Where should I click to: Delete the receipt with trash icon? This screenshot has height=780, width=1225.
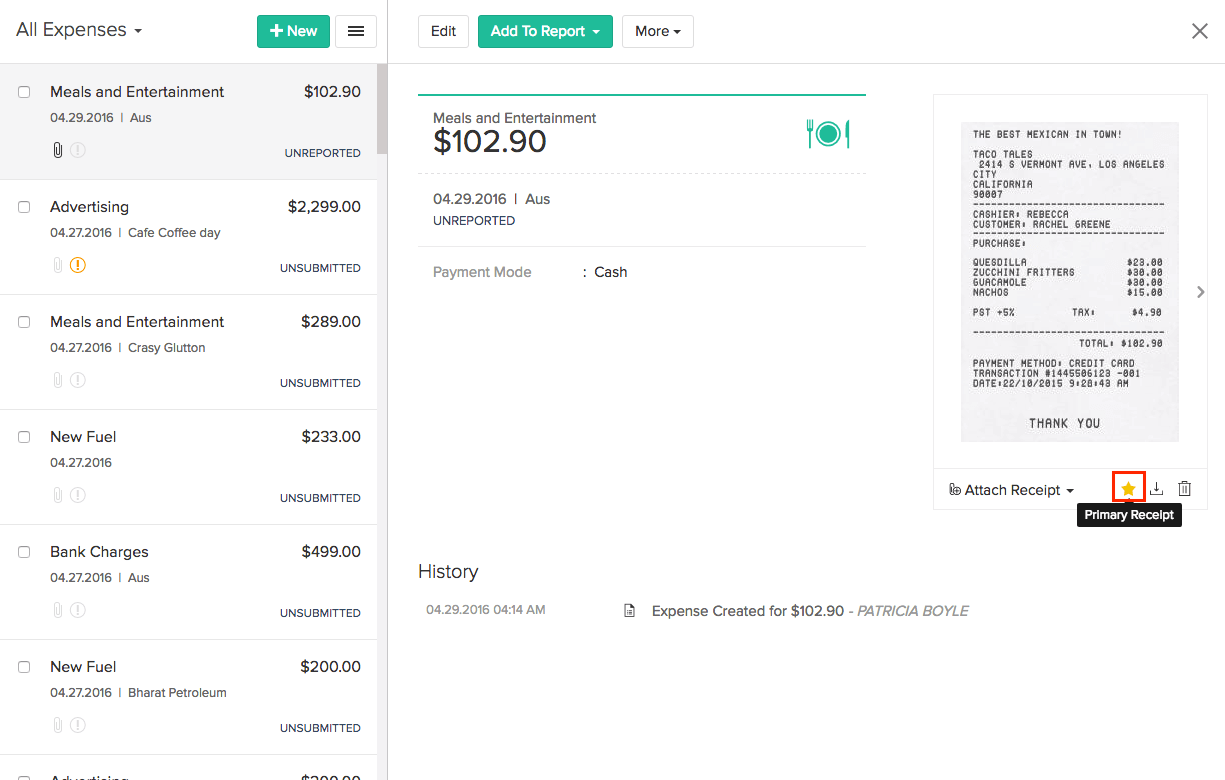pyautogui.click(x=1185, y=489)
